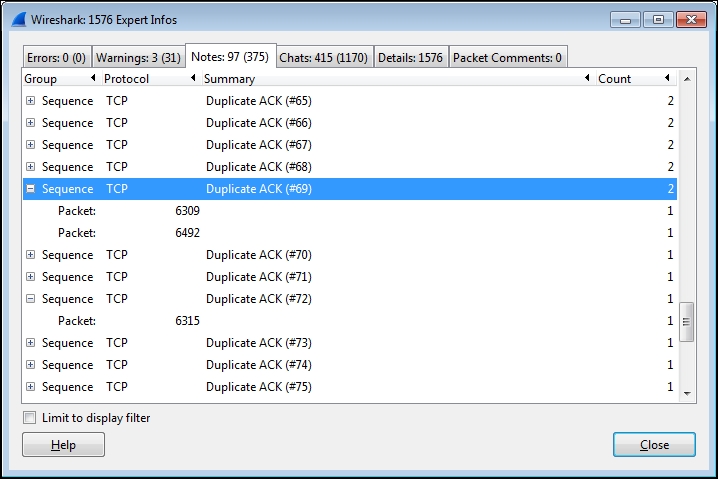
Task: Select the Duplicate ACK (#73) summary text
Action: tap(259, 343)
